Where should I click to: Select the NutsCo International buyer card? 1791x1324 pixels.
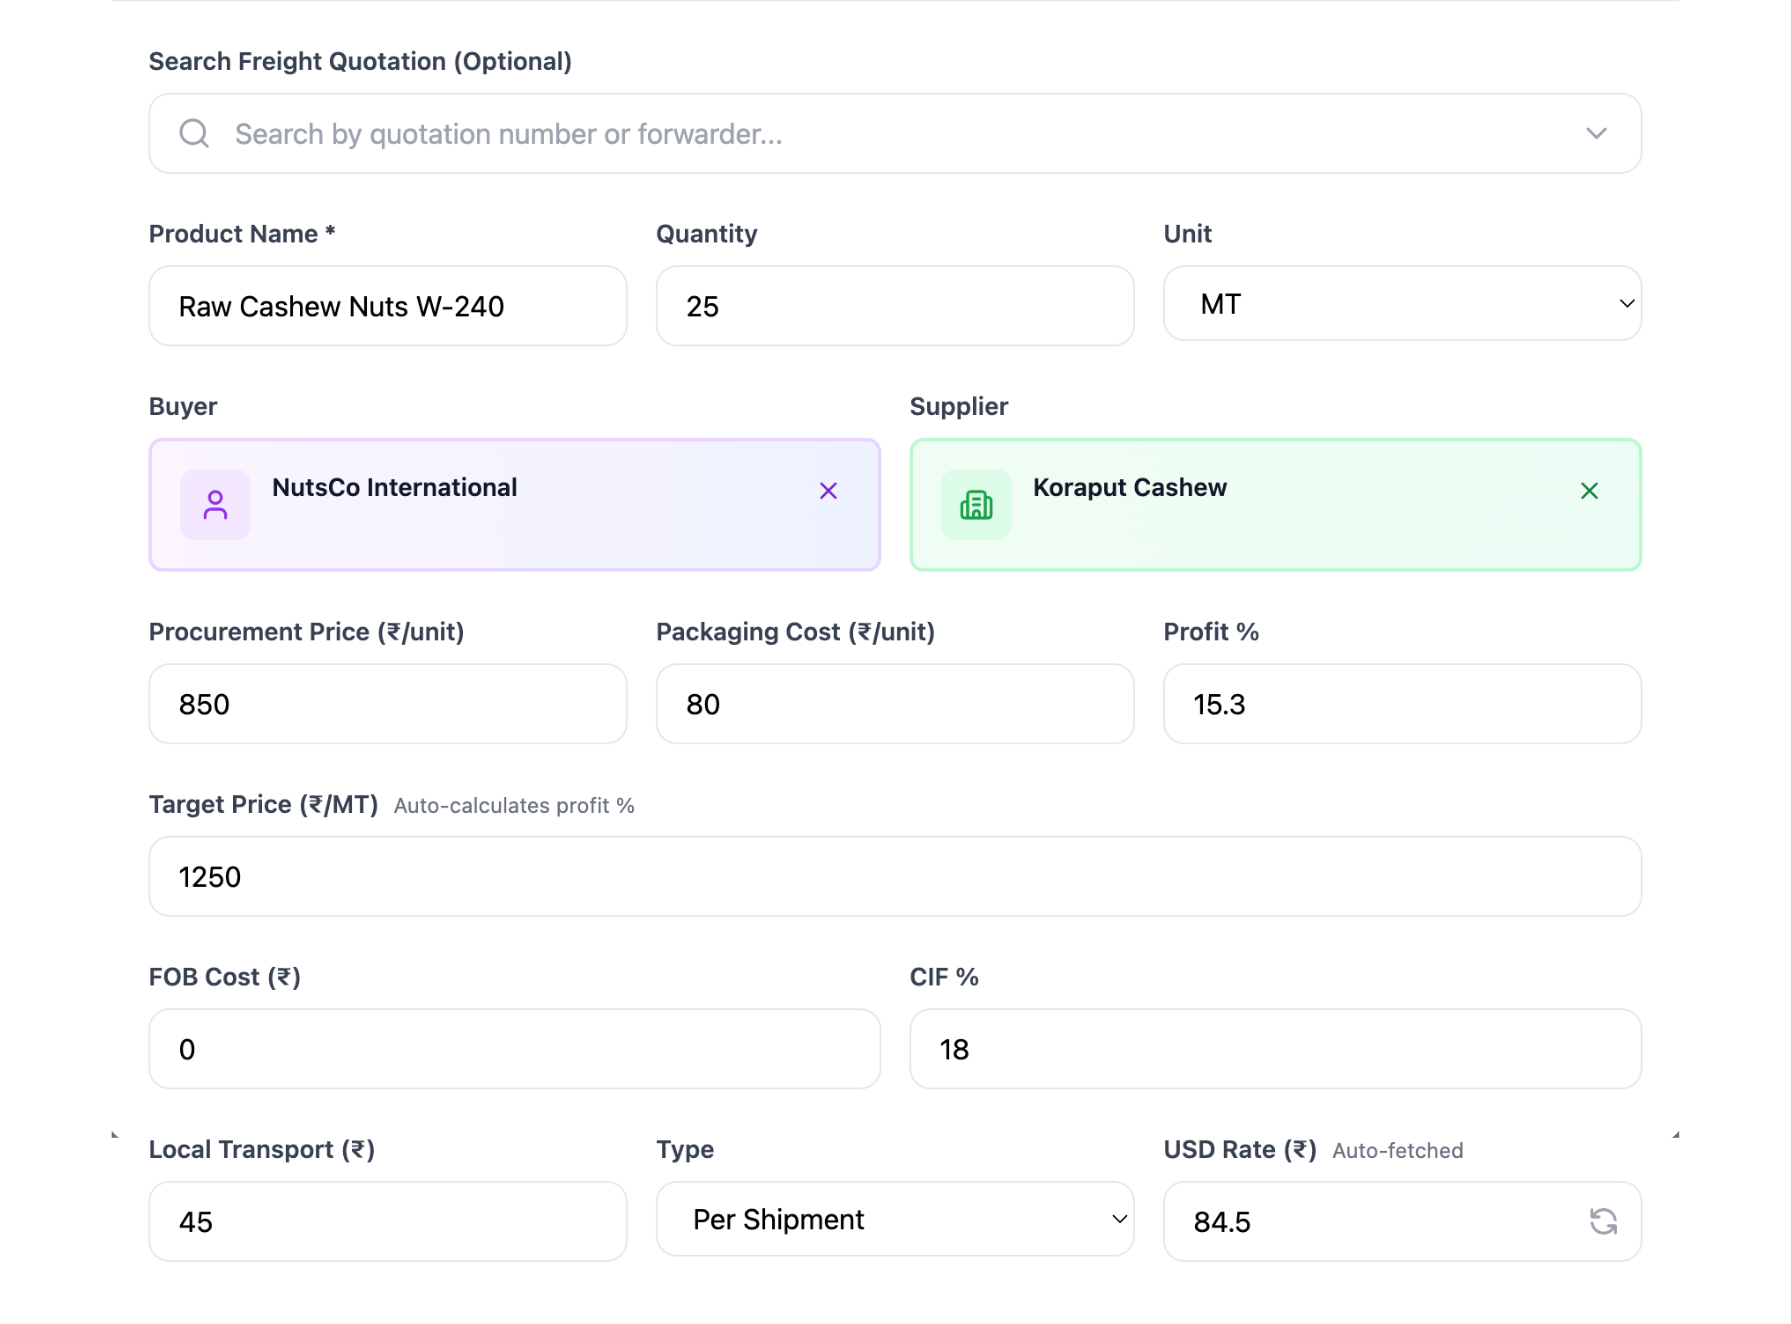(513, 504)
